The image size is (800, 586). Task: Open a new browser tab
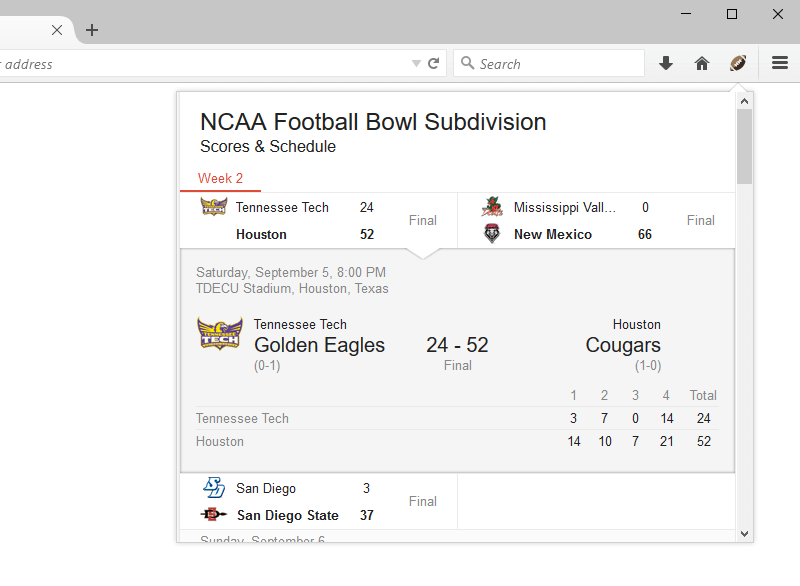[92, 30]
